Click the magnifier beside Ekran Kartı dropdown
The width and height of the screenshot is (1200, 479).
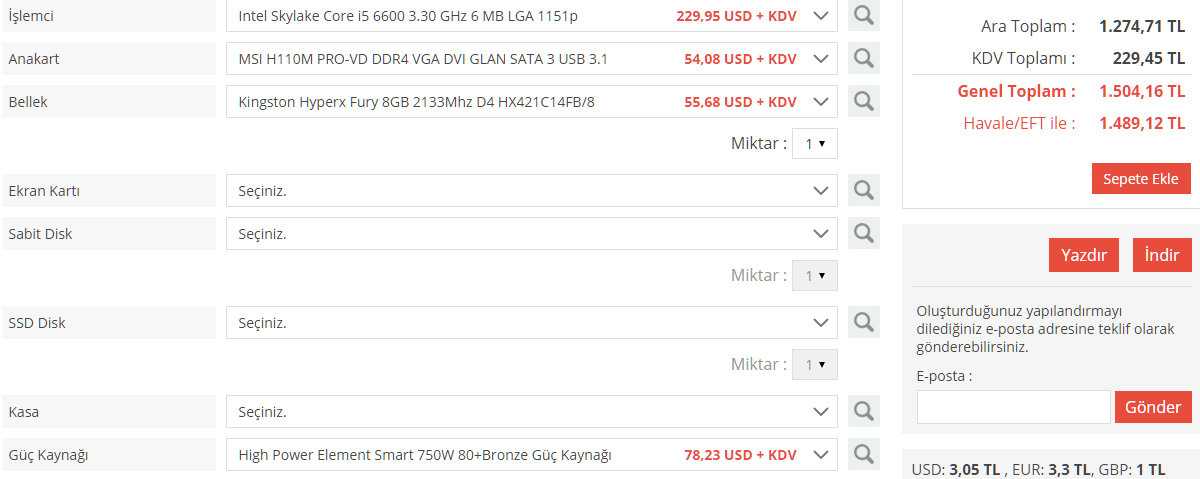pos(863,190)
